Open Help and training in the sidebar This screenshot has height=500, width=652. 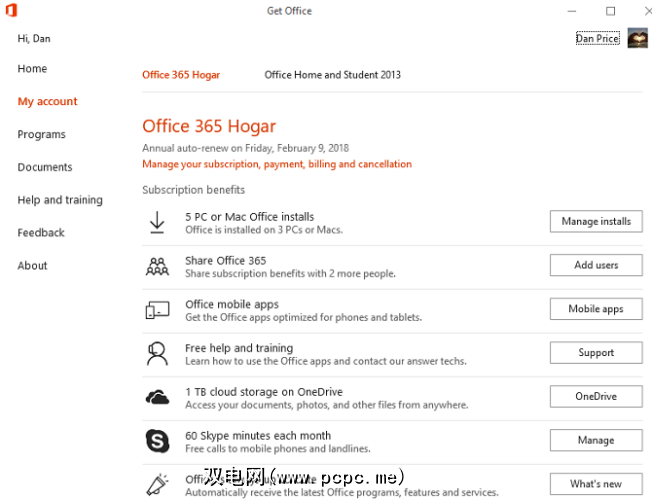[60, 200]
